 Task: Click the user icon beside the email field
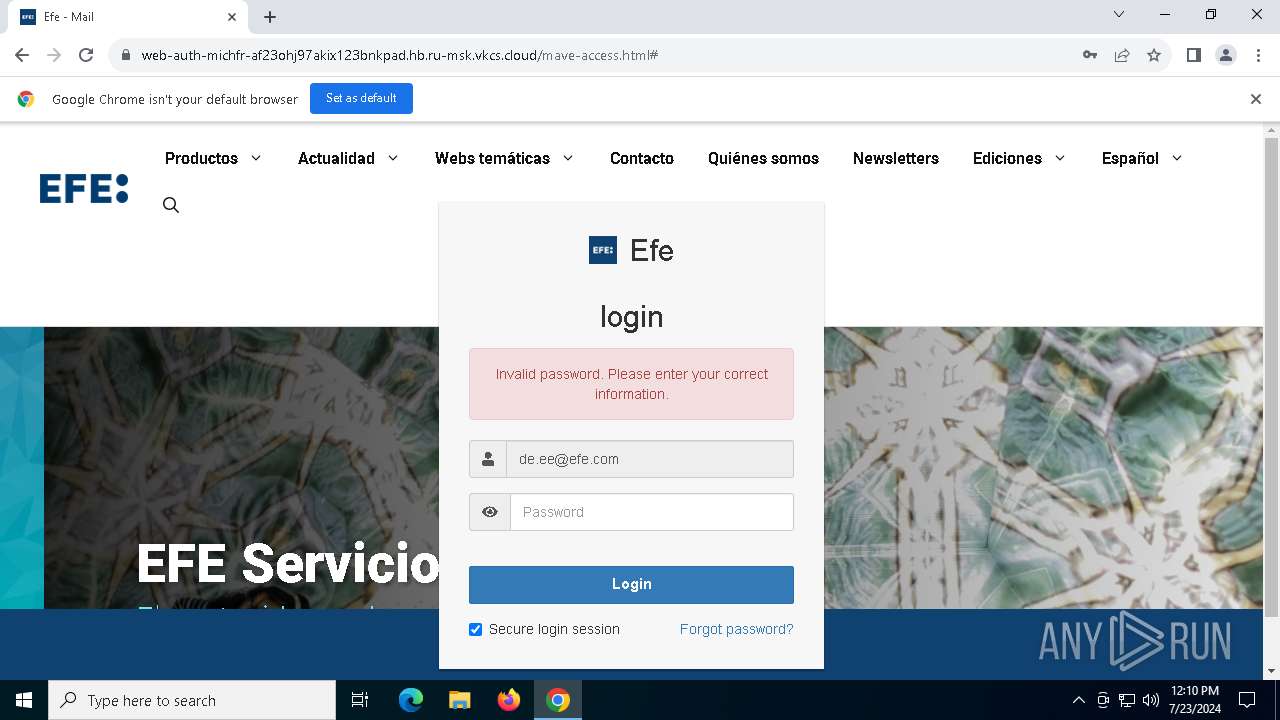[x=488, y=459]
